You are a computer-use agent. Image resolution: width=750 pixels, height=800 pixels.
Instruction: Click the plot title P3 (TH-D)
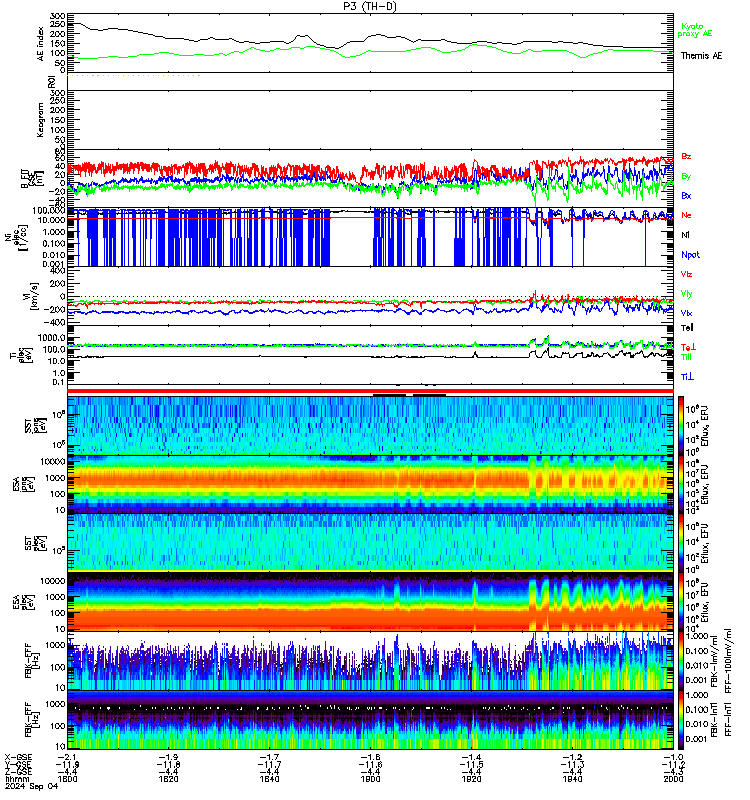tap(369, 6)
